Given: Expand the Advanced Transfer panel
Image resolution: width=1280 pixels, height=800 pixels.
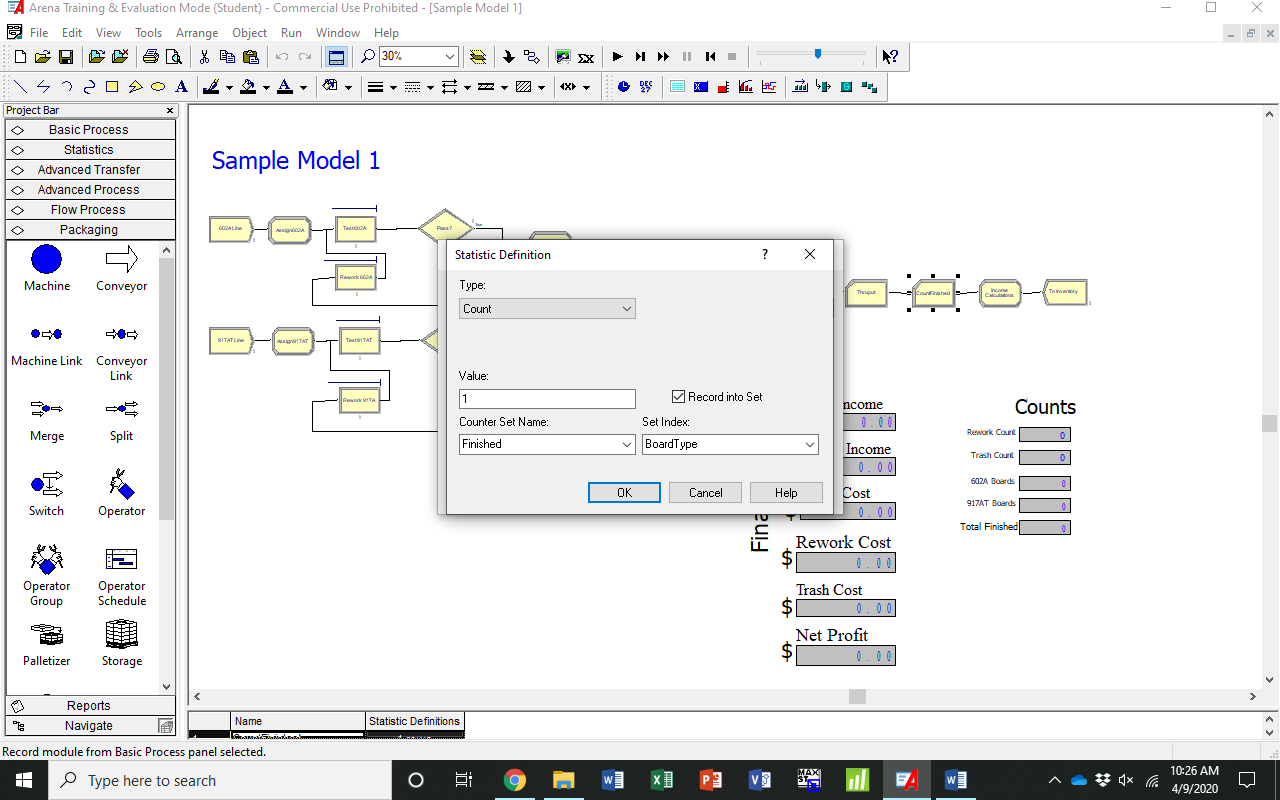Looking at the screenshot, I should [x=90, y=170].
